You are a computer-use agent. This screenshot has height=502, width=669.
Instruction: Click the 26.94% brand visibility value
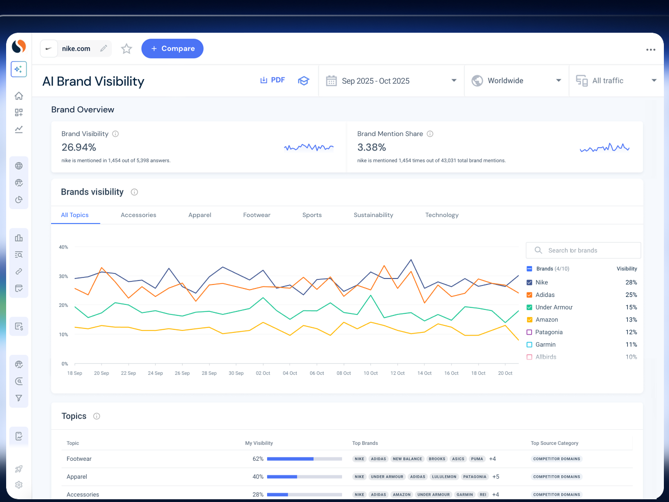pos(79,148)
